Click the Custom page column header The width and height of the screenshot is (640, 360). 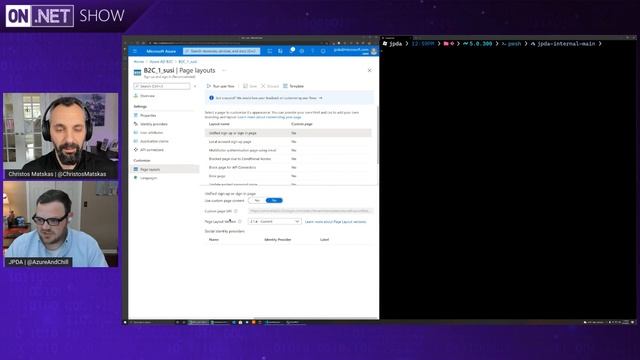pos(302,124)
